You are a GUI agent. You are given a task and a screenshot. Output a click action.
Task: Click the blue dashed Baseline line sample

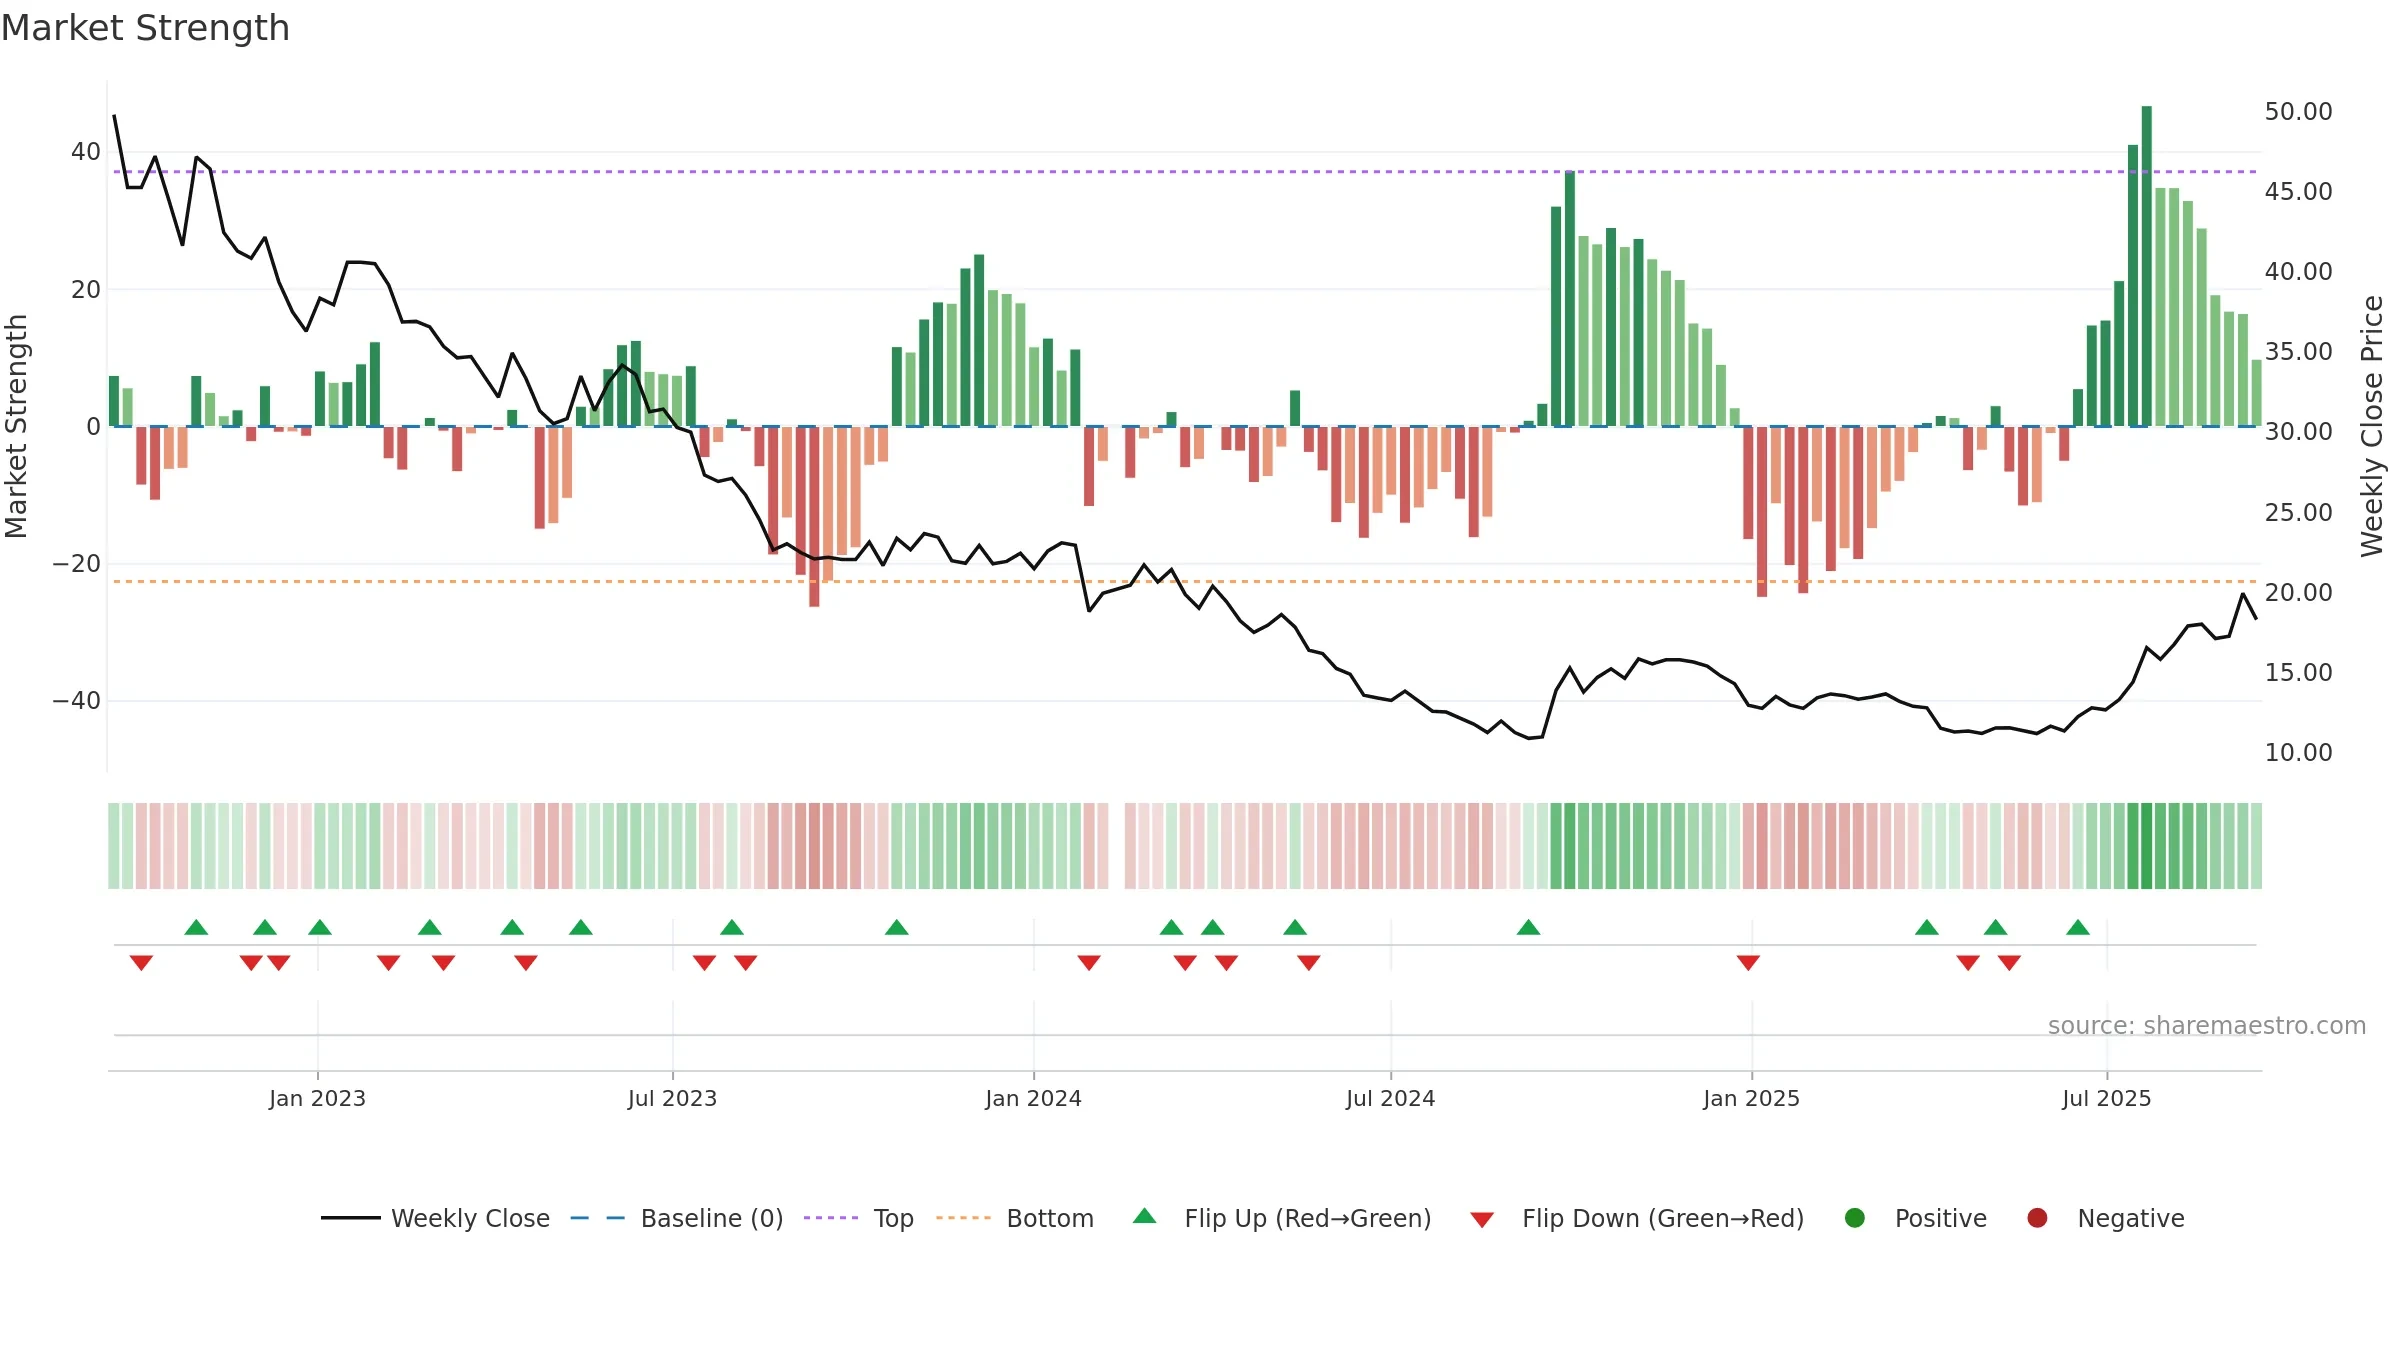[597, 1218]
